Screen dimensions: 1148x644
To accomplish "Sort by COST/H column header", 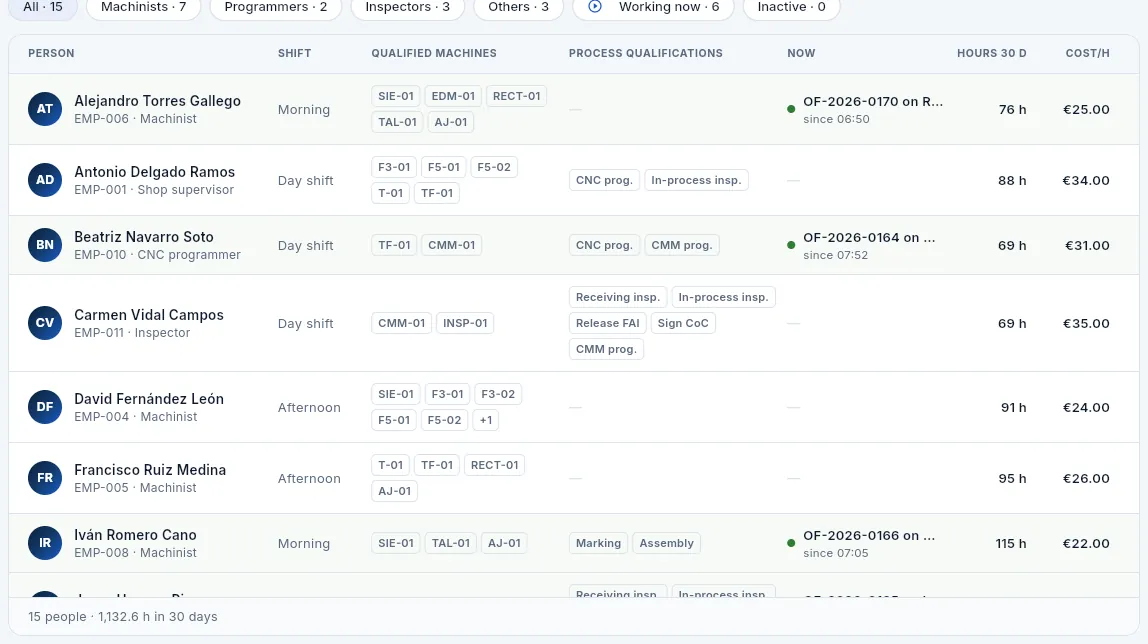I will 1087,53.
